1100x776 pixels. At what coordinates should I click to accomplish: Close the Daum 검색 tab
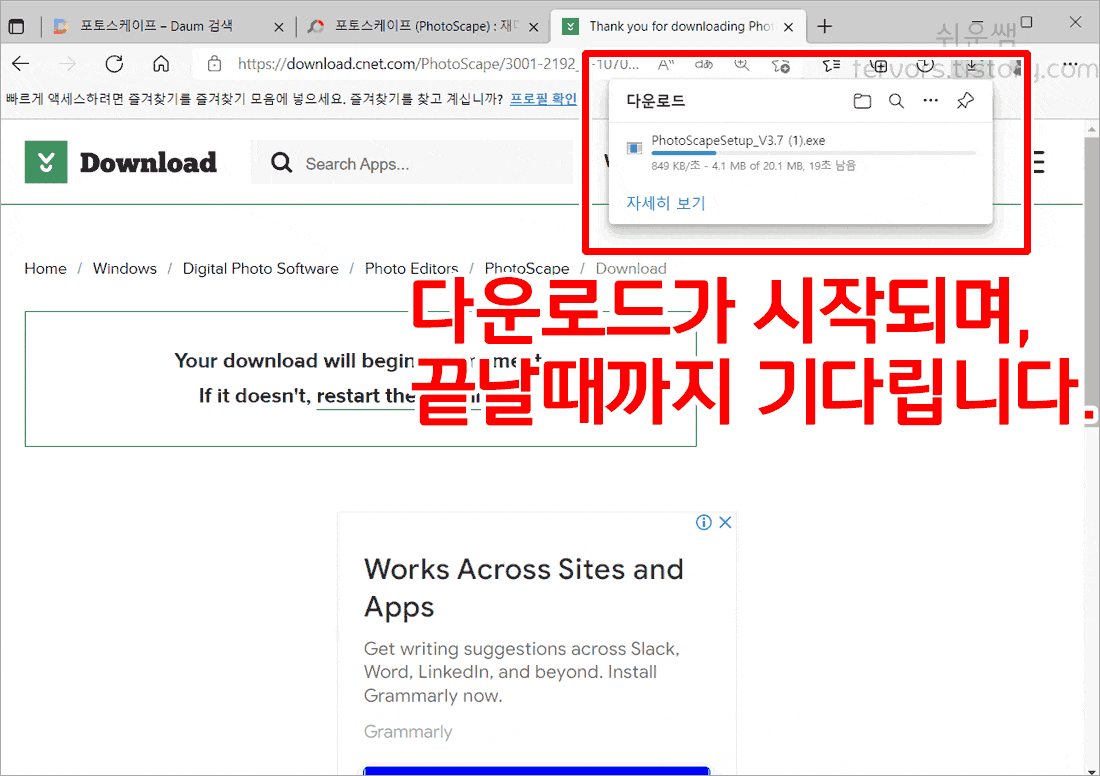279,27
